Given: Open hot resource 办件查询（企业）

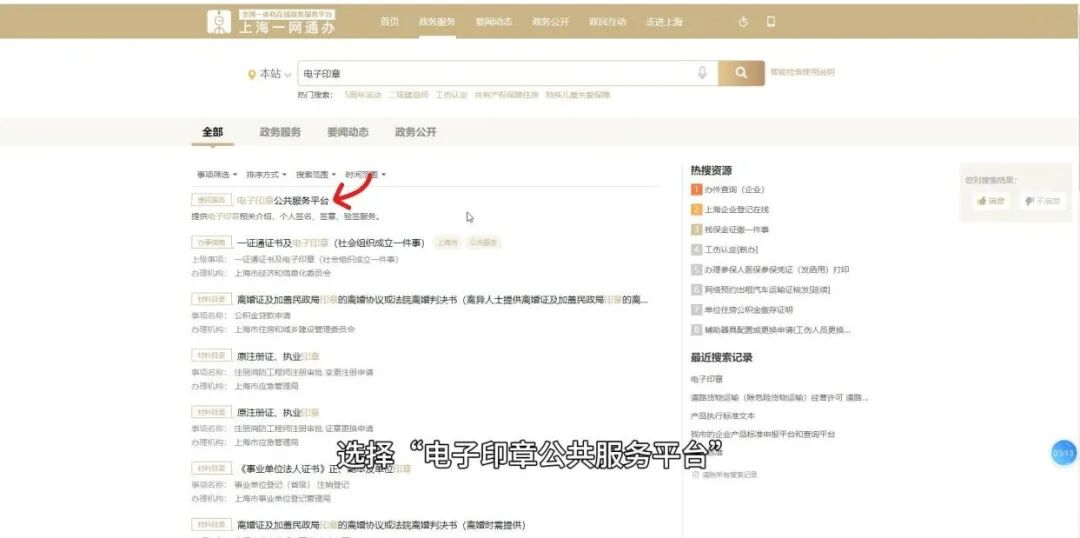Looking at the screenshot, I should 735,189.
